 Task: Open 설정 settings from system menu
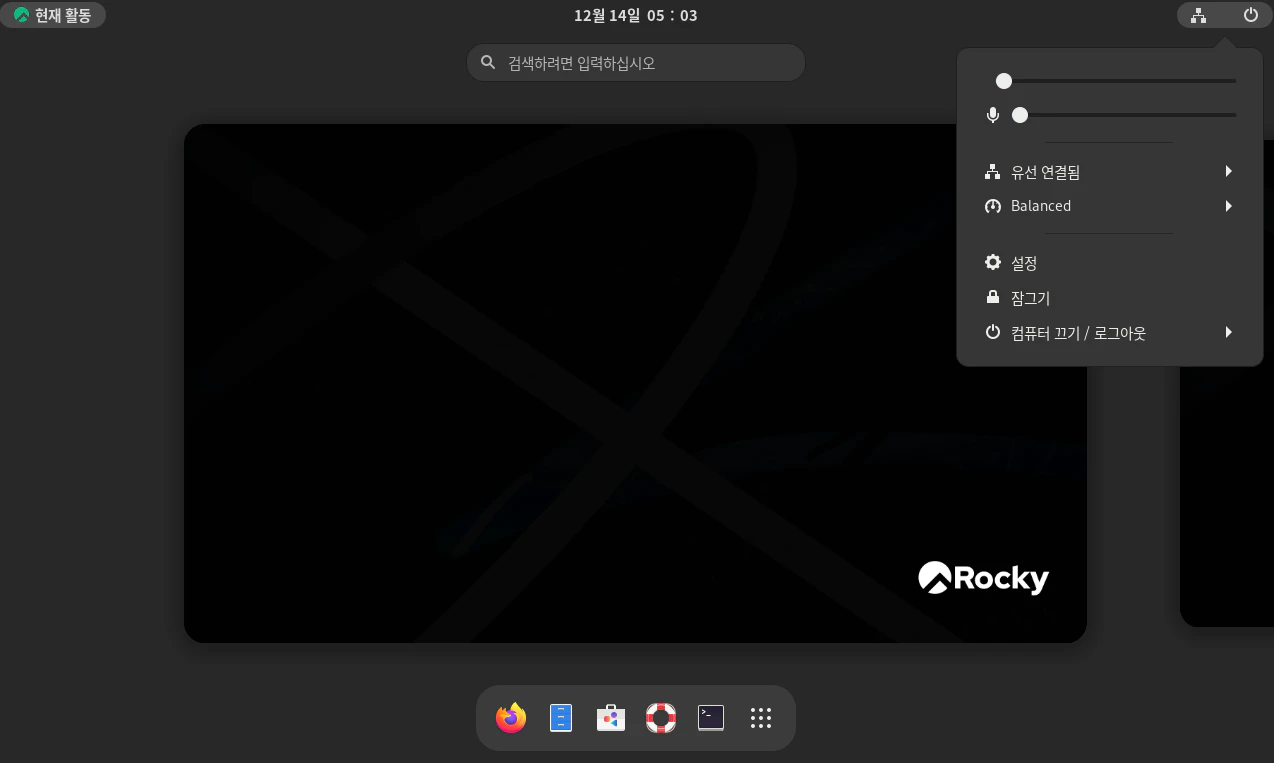click(x=1110, y=263)
